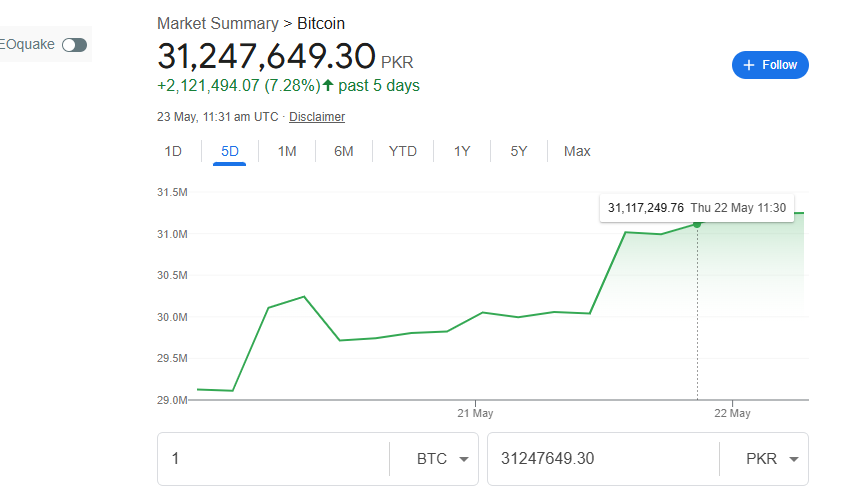This screenshot has width=853, height=495.
Task: Click the PKR amount input field
Action: coord(600,459)
